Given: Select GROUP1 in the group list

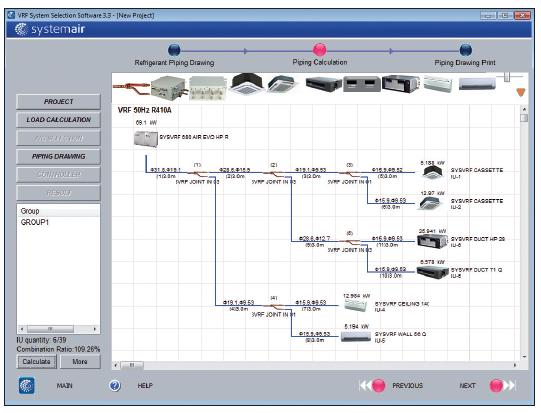Looking at the screenshot, I should pyautogui.click(x=35, y=222).
